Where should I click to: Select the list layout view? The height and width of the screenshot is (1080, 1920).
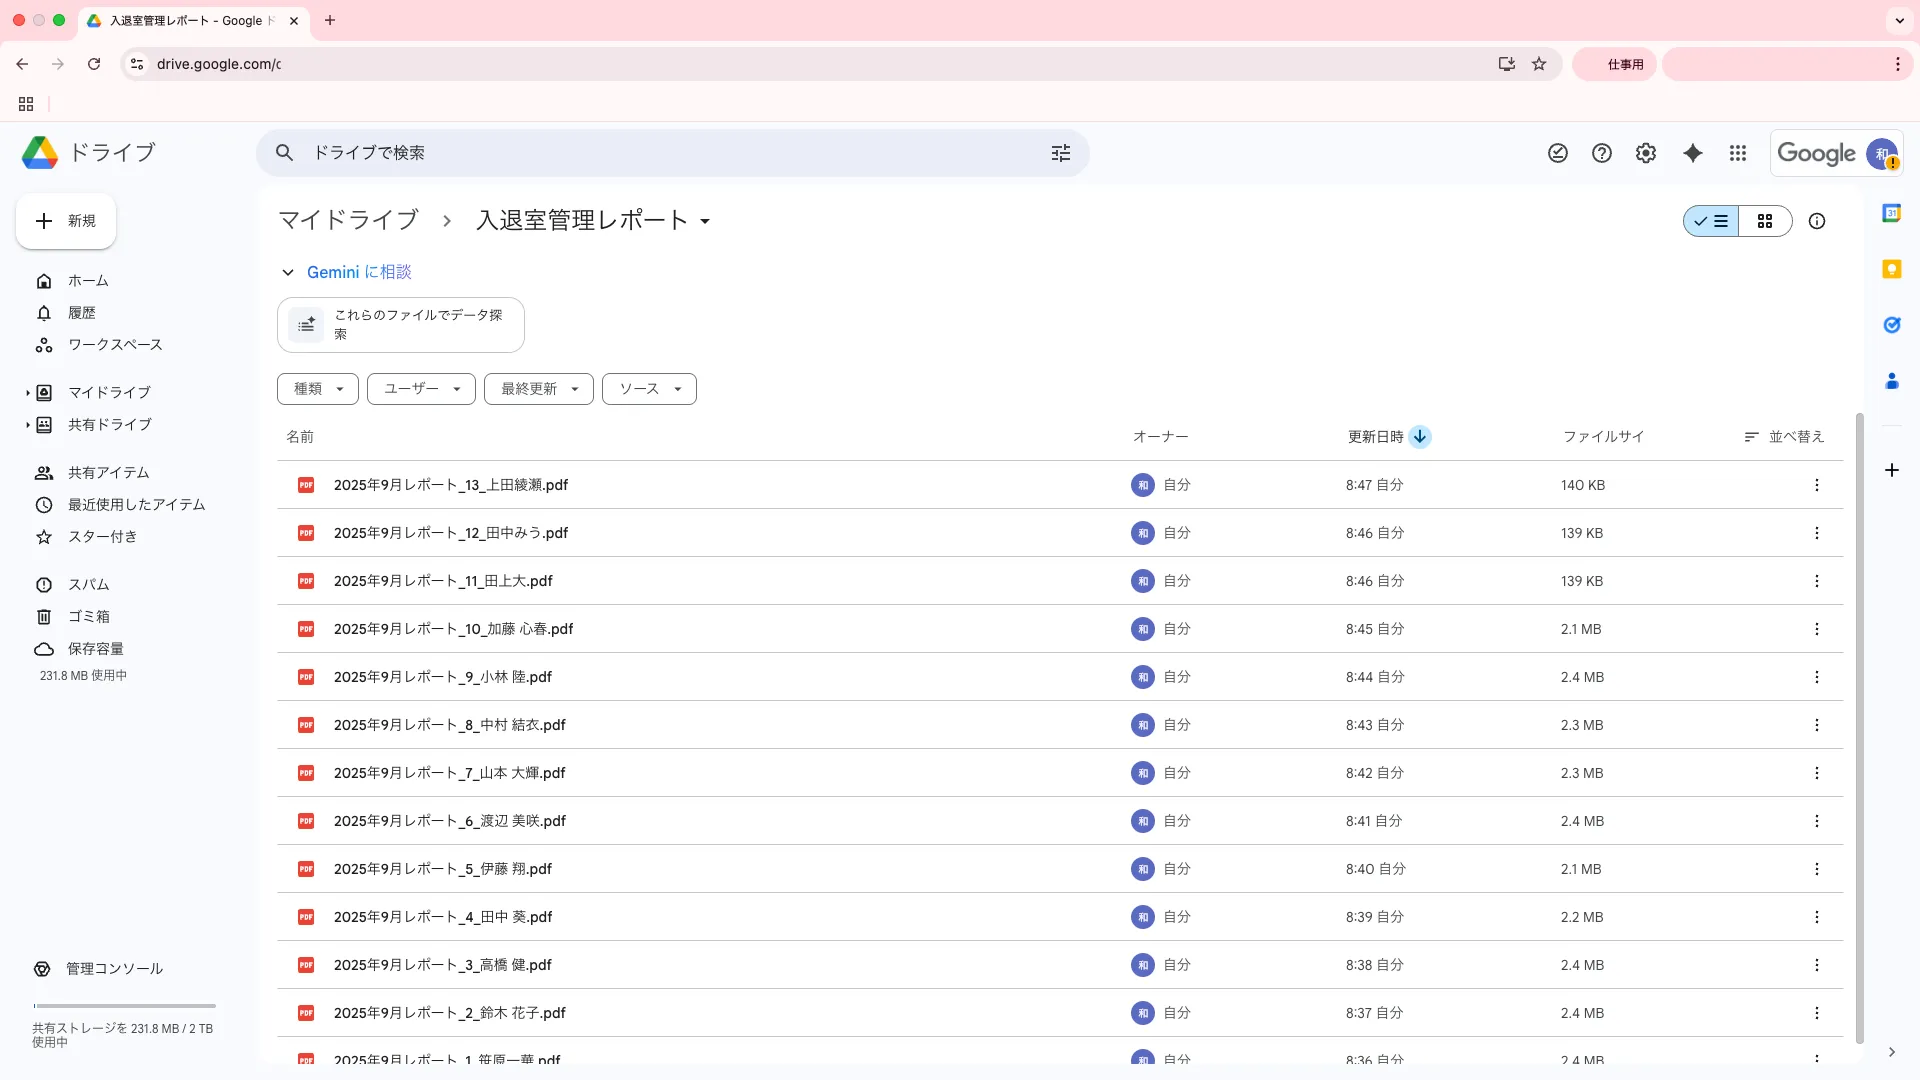pos(1712,221)
